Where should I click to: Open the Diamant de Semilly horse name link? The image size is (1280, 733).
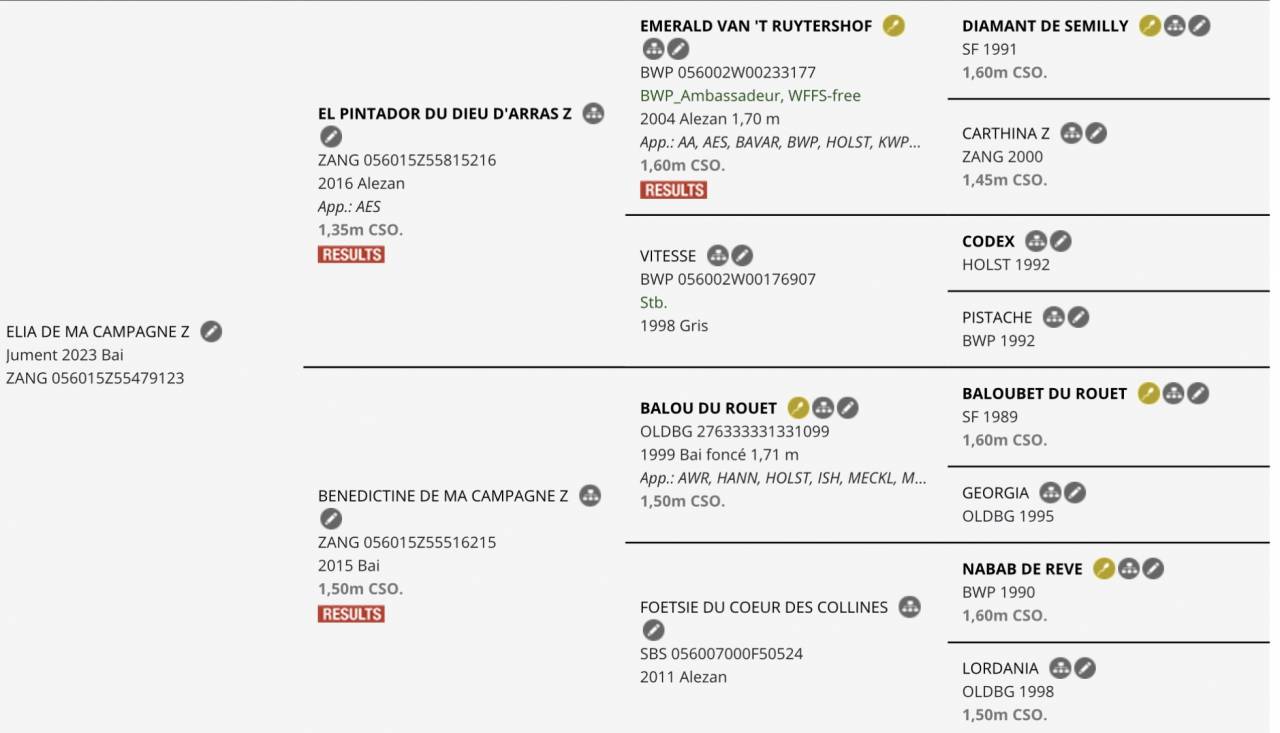(x=1044, y=26)
